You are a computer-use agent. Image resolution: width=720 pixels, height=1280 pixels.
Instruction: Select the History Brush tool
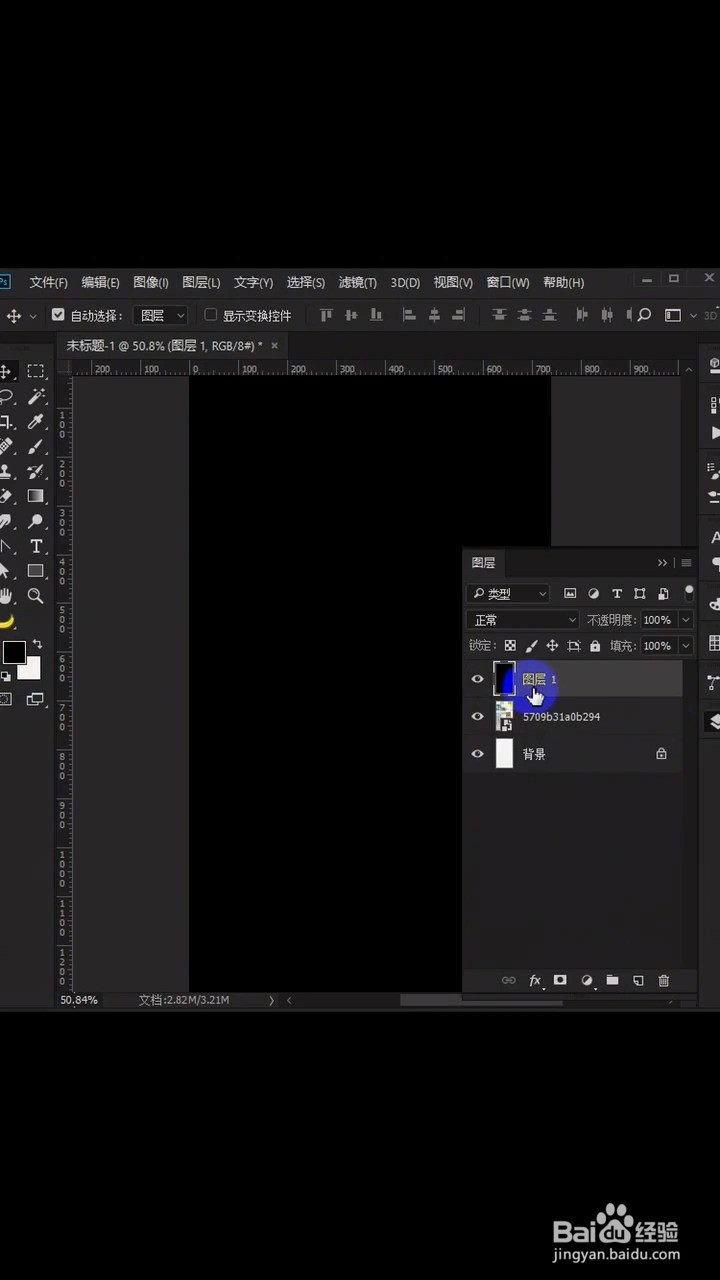coord(36,471)
